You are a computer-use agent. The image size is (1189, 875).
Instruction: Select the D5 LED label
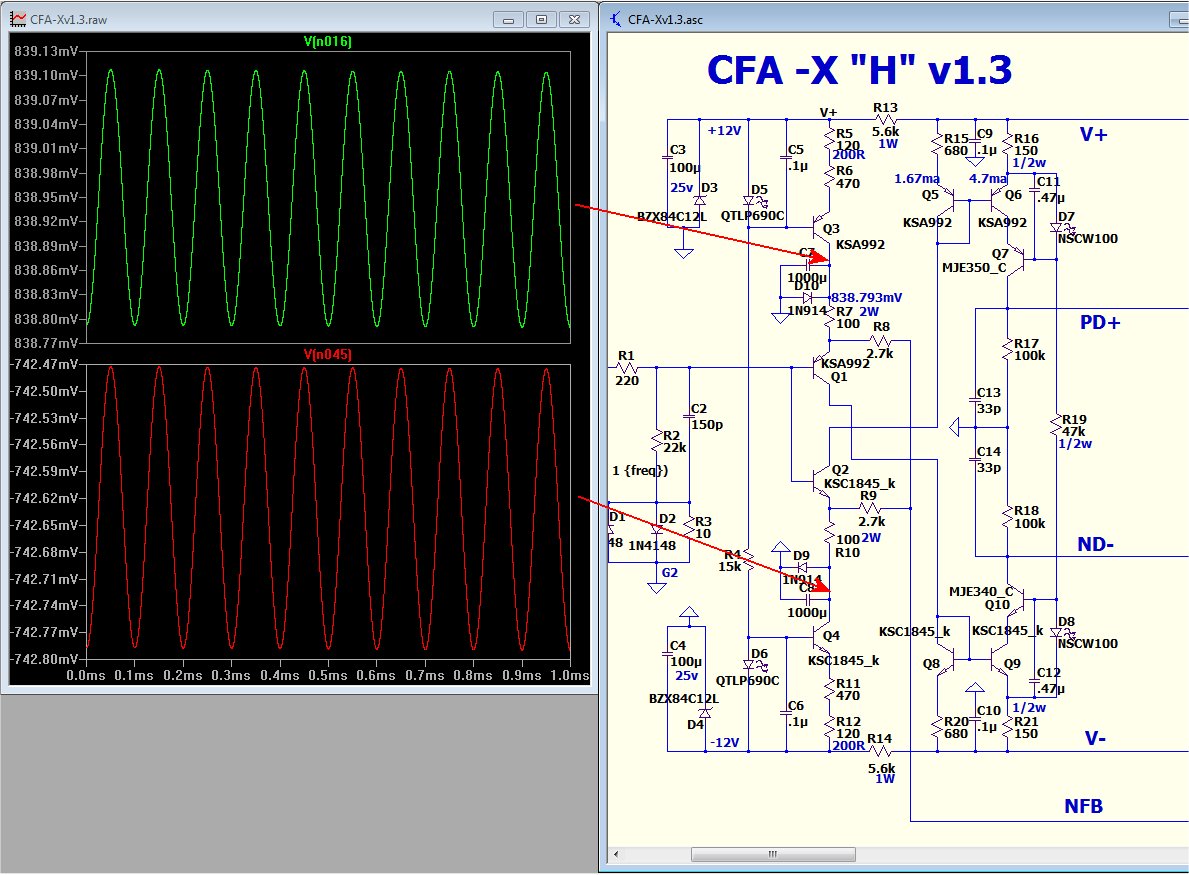(x=759, y=190)
